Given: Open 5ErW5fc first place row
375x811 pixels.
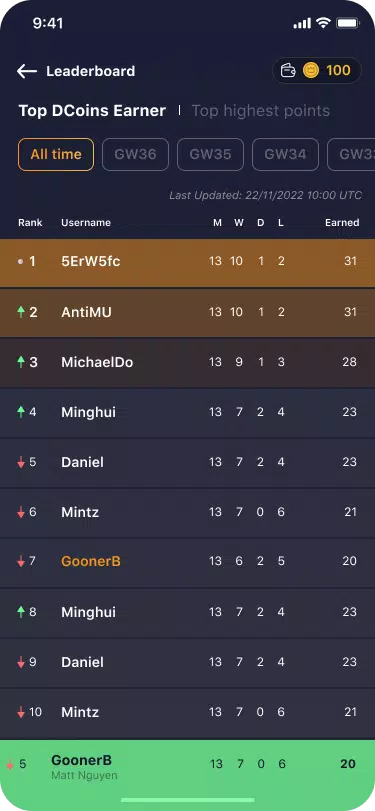Looking at the screenshot, I should point(187,263).
